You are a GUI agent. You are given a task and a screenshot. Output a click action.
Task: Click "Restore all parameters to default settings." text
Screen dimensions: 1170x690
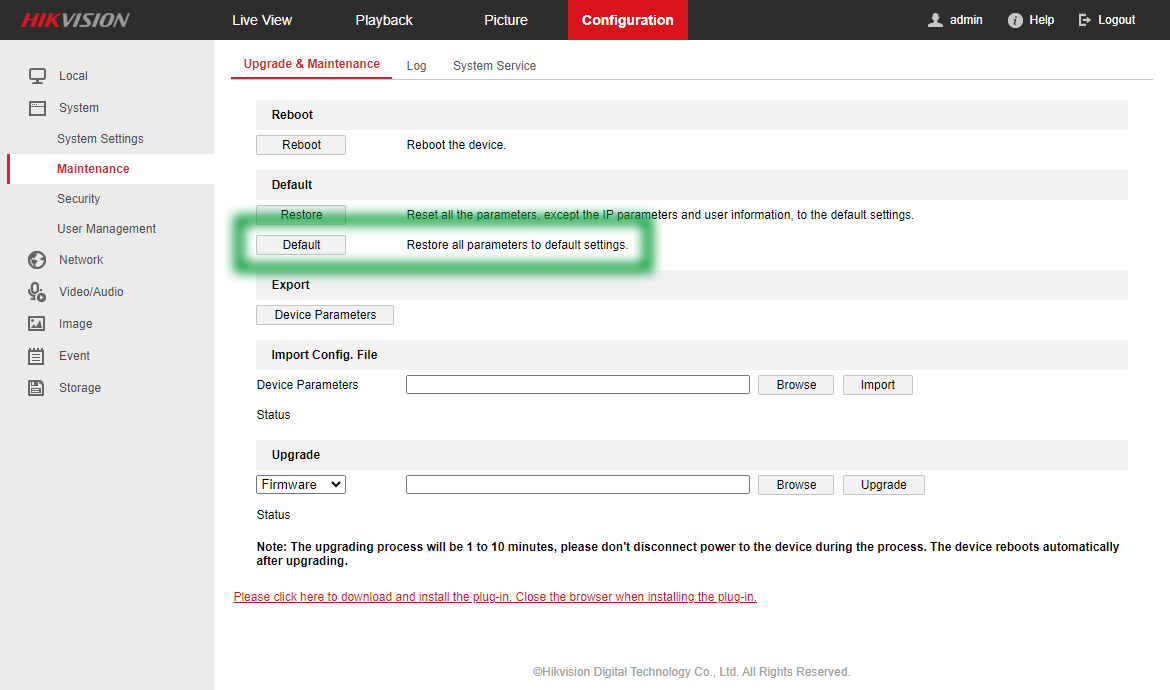tap(517, 245)
